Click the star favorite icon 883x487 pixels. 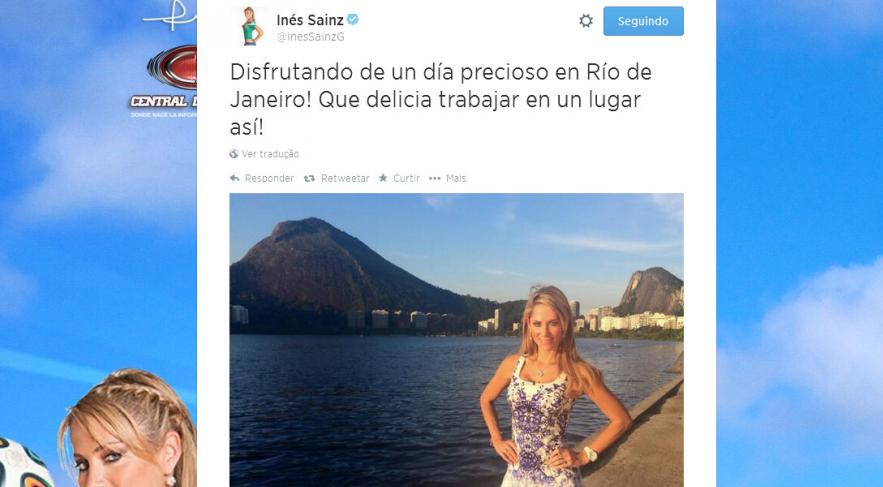point(383,178)
